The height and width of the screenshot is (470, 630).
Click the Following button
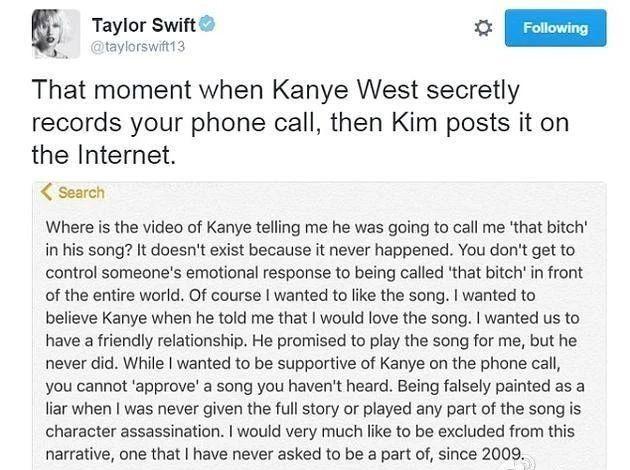[555, 28]
